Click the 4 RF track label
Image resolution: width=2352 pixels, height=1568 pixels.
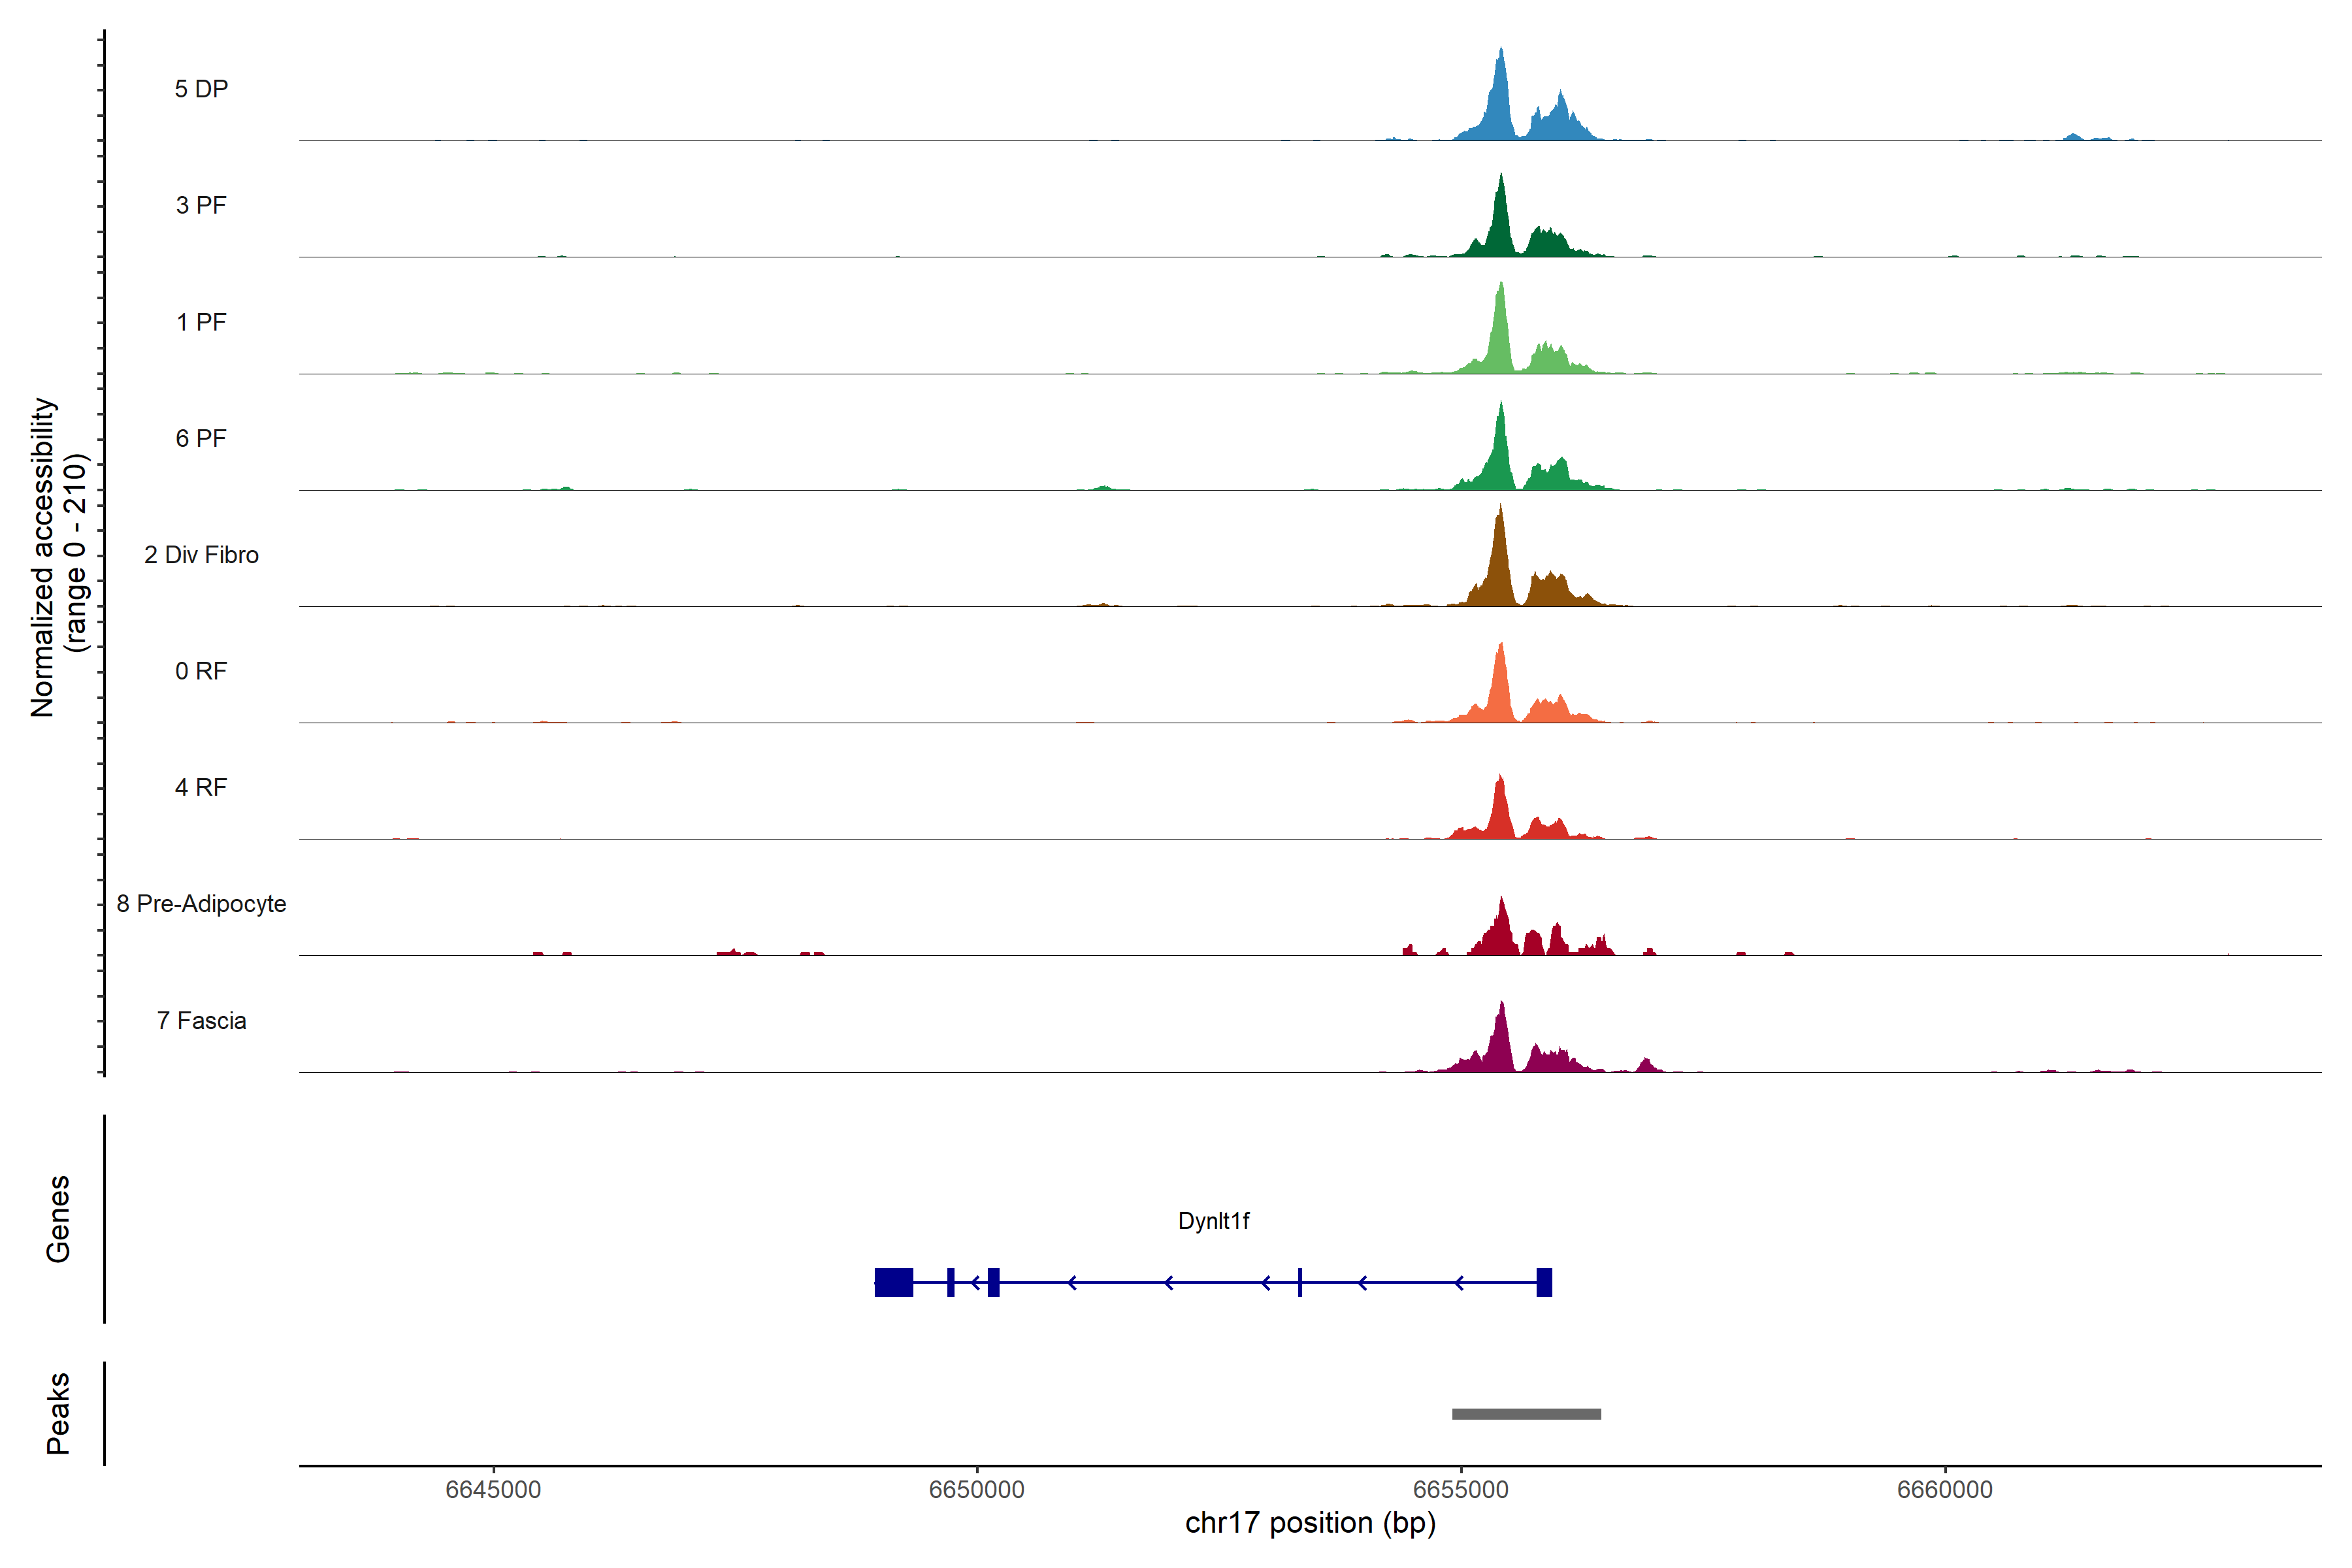click(201, 787)
